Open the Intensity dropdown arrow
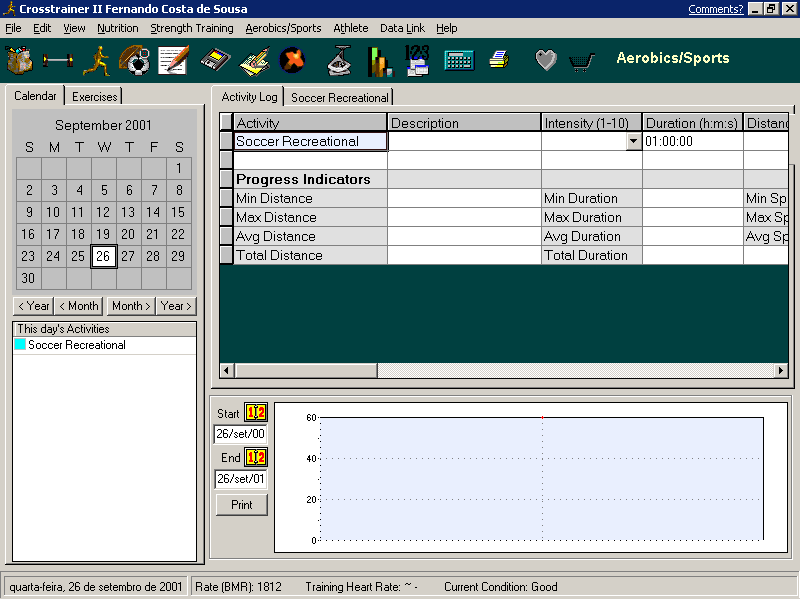800x600 pixels. (x=633, y=142)
